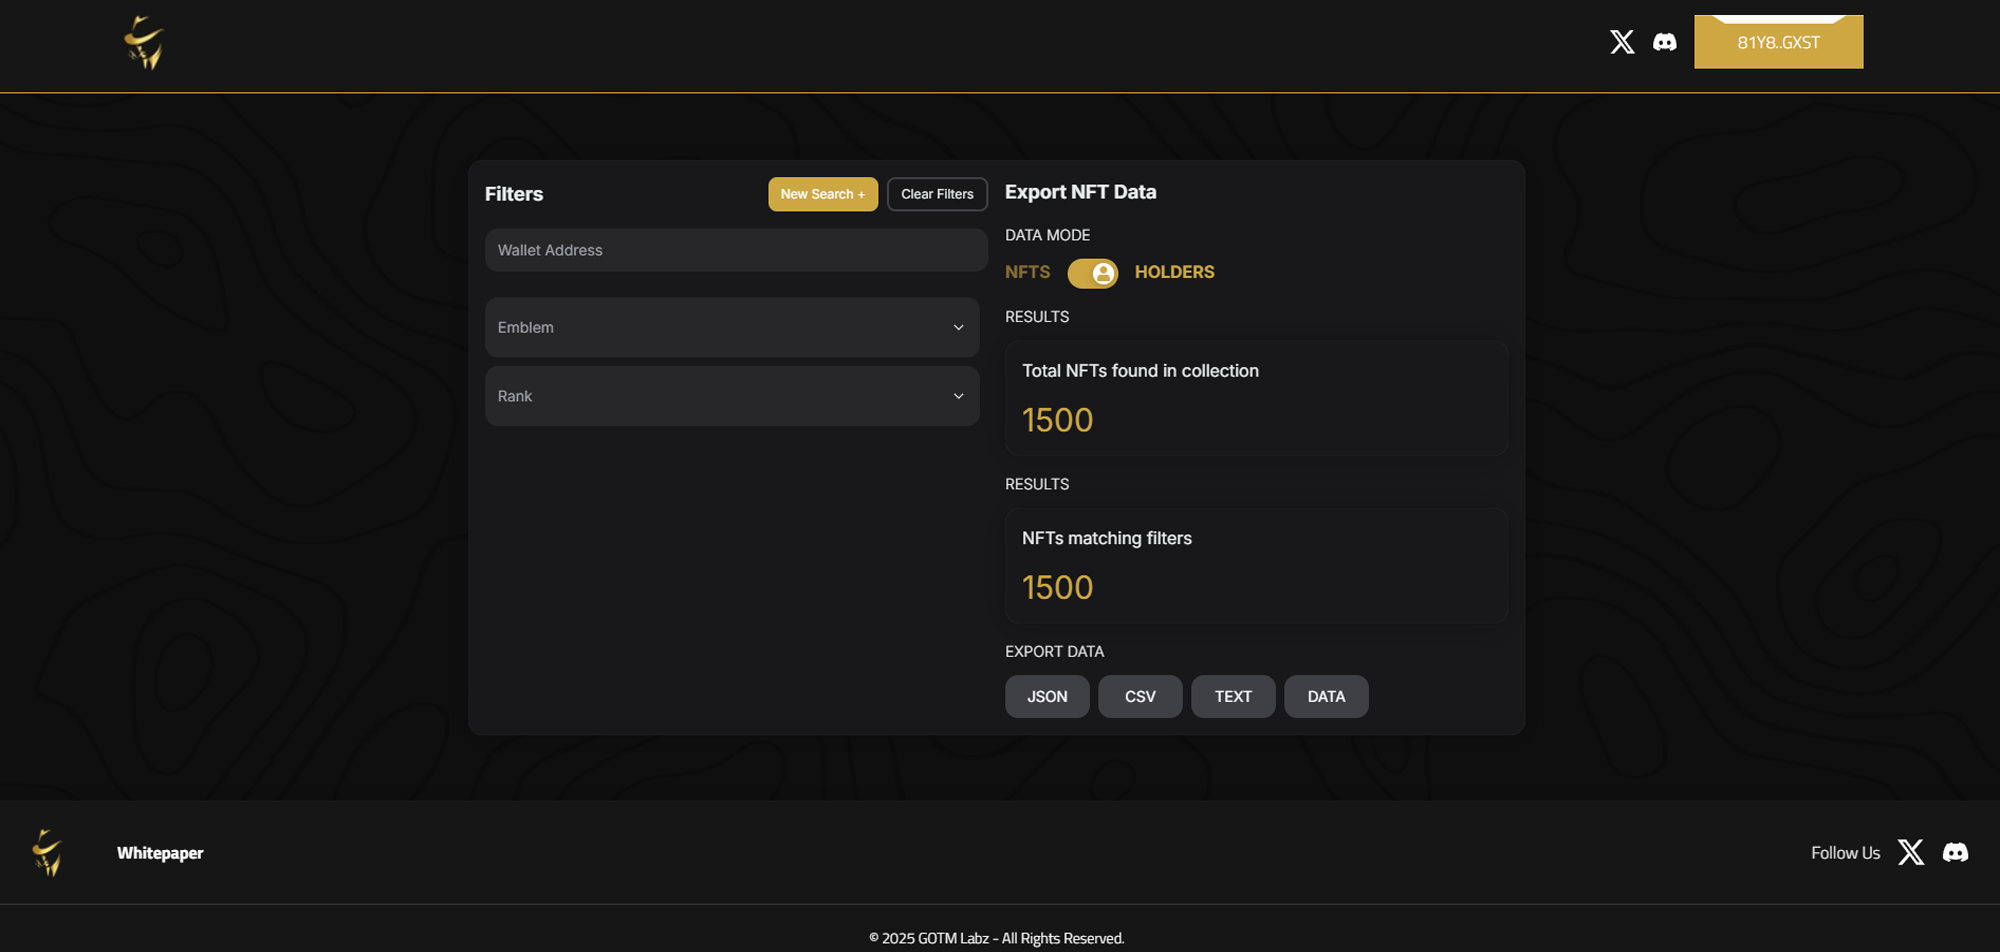This screenshot has height=952, width=2000.
Task: Toggle the Data Mode switch
Action: (1092, 273)
